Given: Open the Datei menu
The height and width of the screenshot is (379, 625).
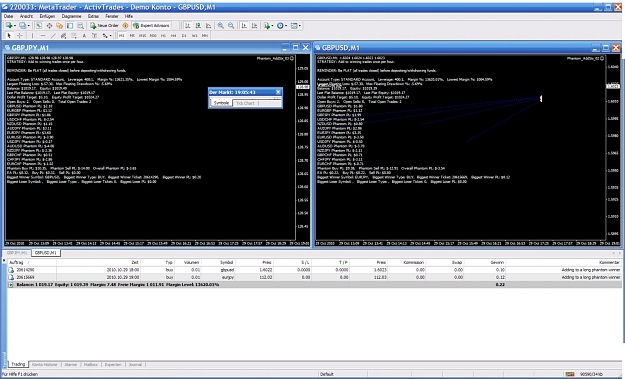Looking at the screenshot, I should click(8, 16).
